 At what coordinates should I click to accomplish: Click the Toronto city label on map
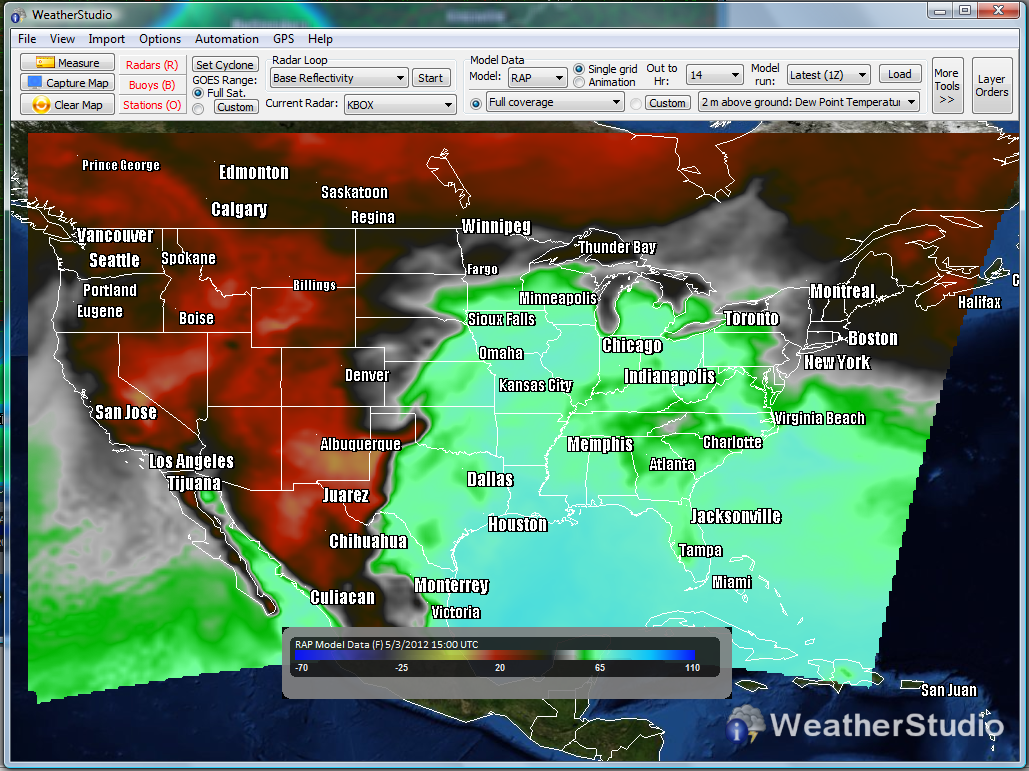point(752,319)
